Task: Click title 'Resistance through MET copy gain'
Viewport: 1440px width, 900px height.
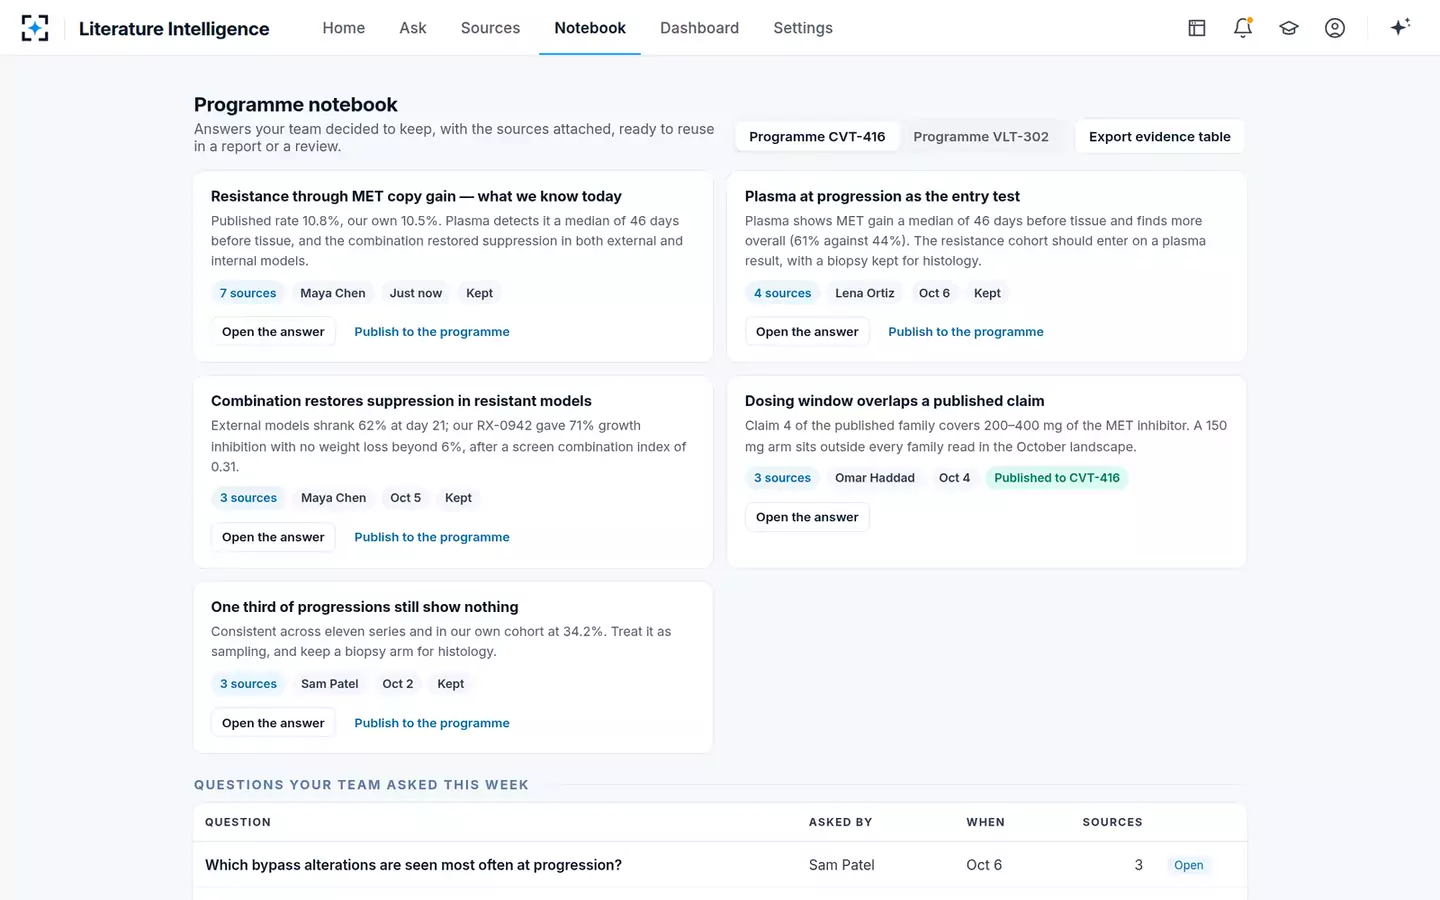Action: [x=416, y=196]
